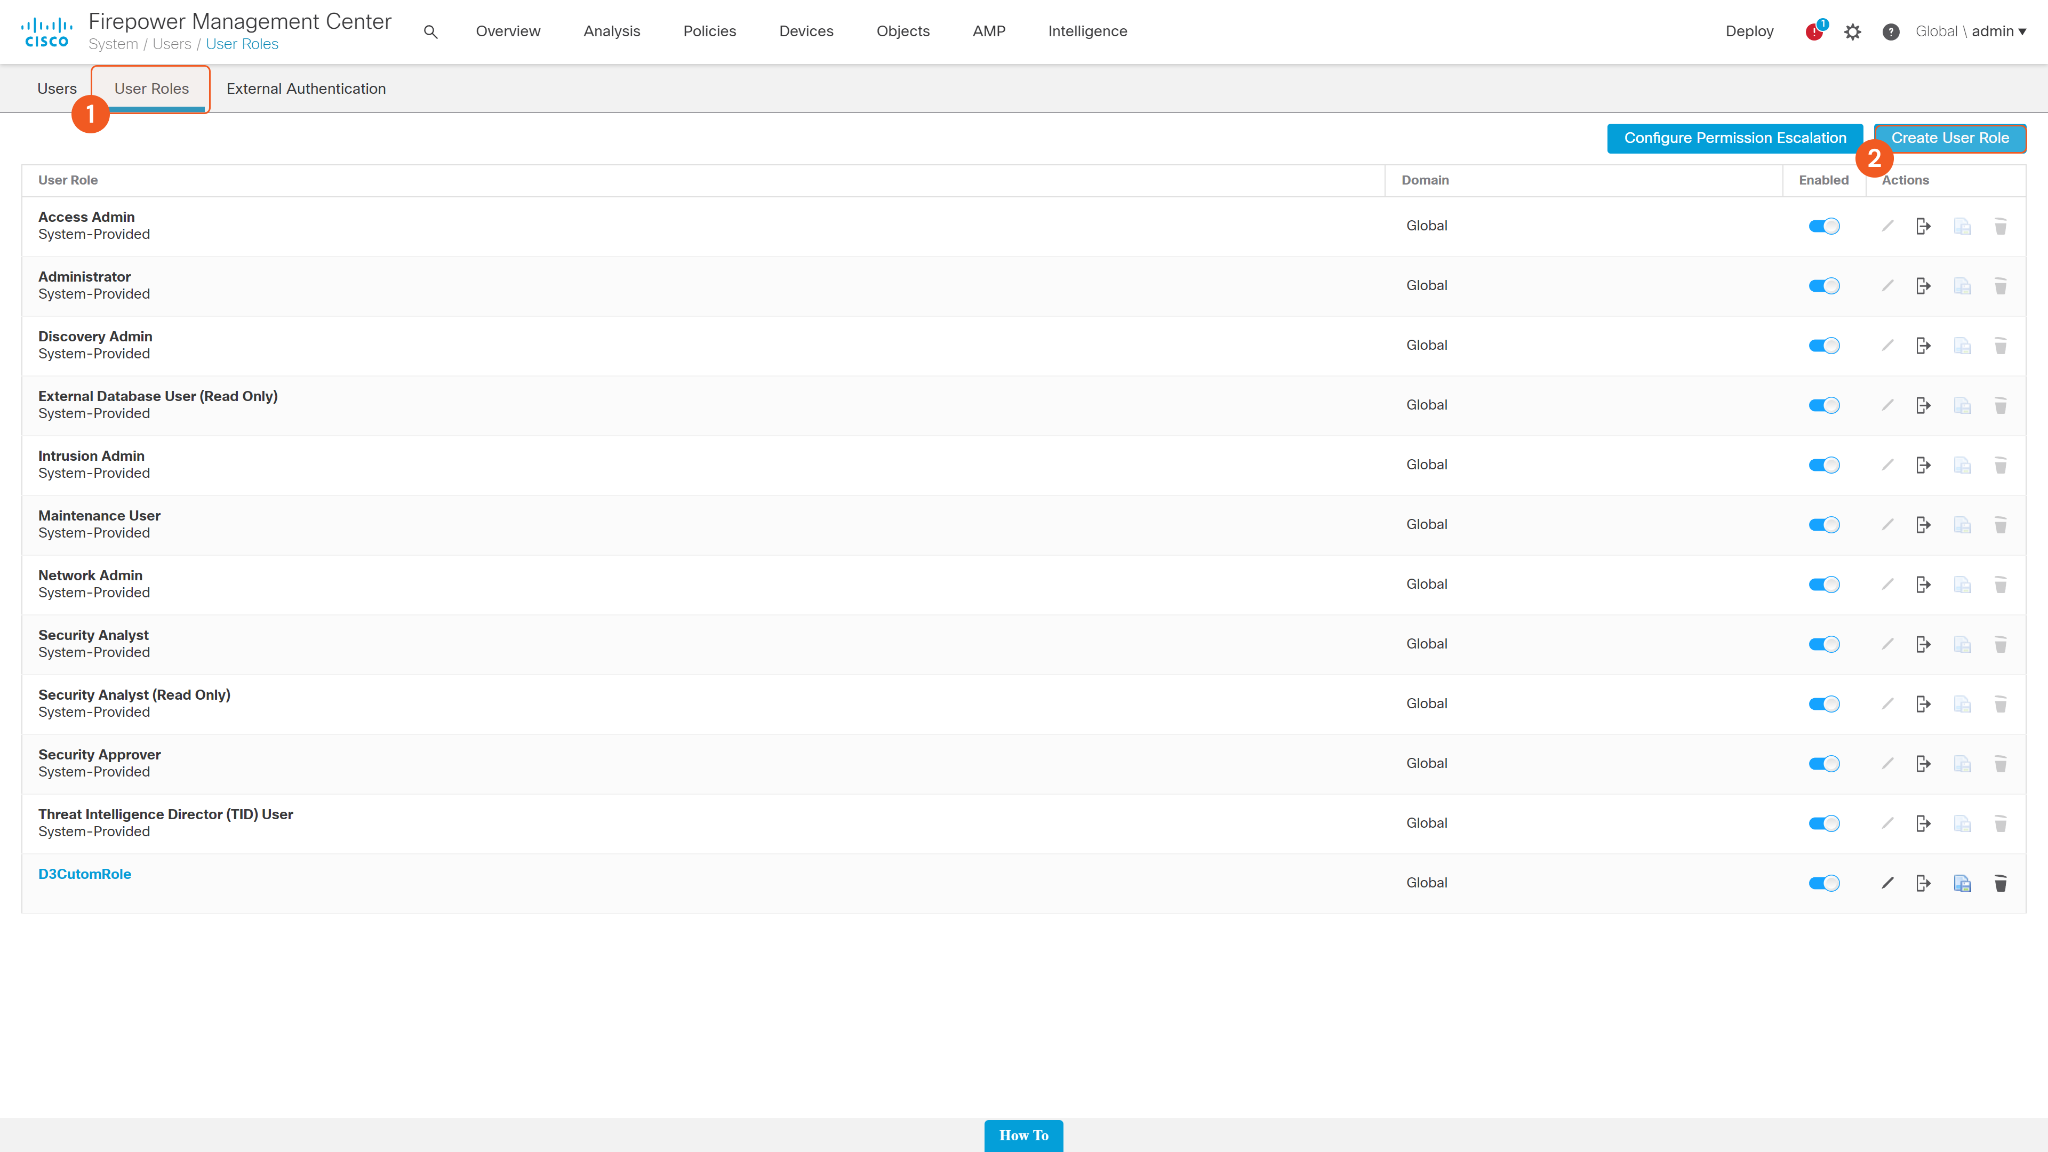Click the search magnifier icon
Image resolution: width=2048 pixels, height=1152 pixels.
pyautogui.click(x=430, y=32)
